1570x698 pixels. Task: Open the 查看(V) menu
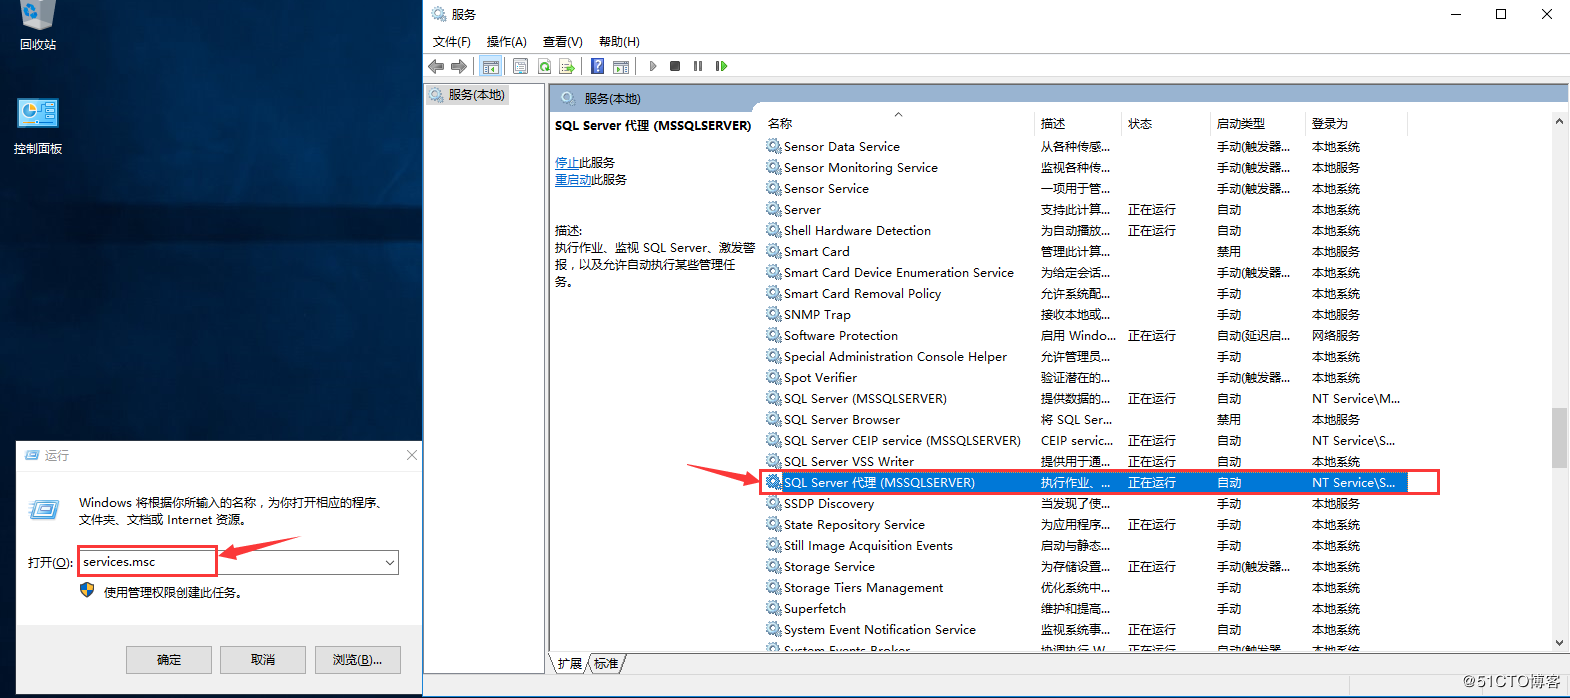tap(563, 42)
